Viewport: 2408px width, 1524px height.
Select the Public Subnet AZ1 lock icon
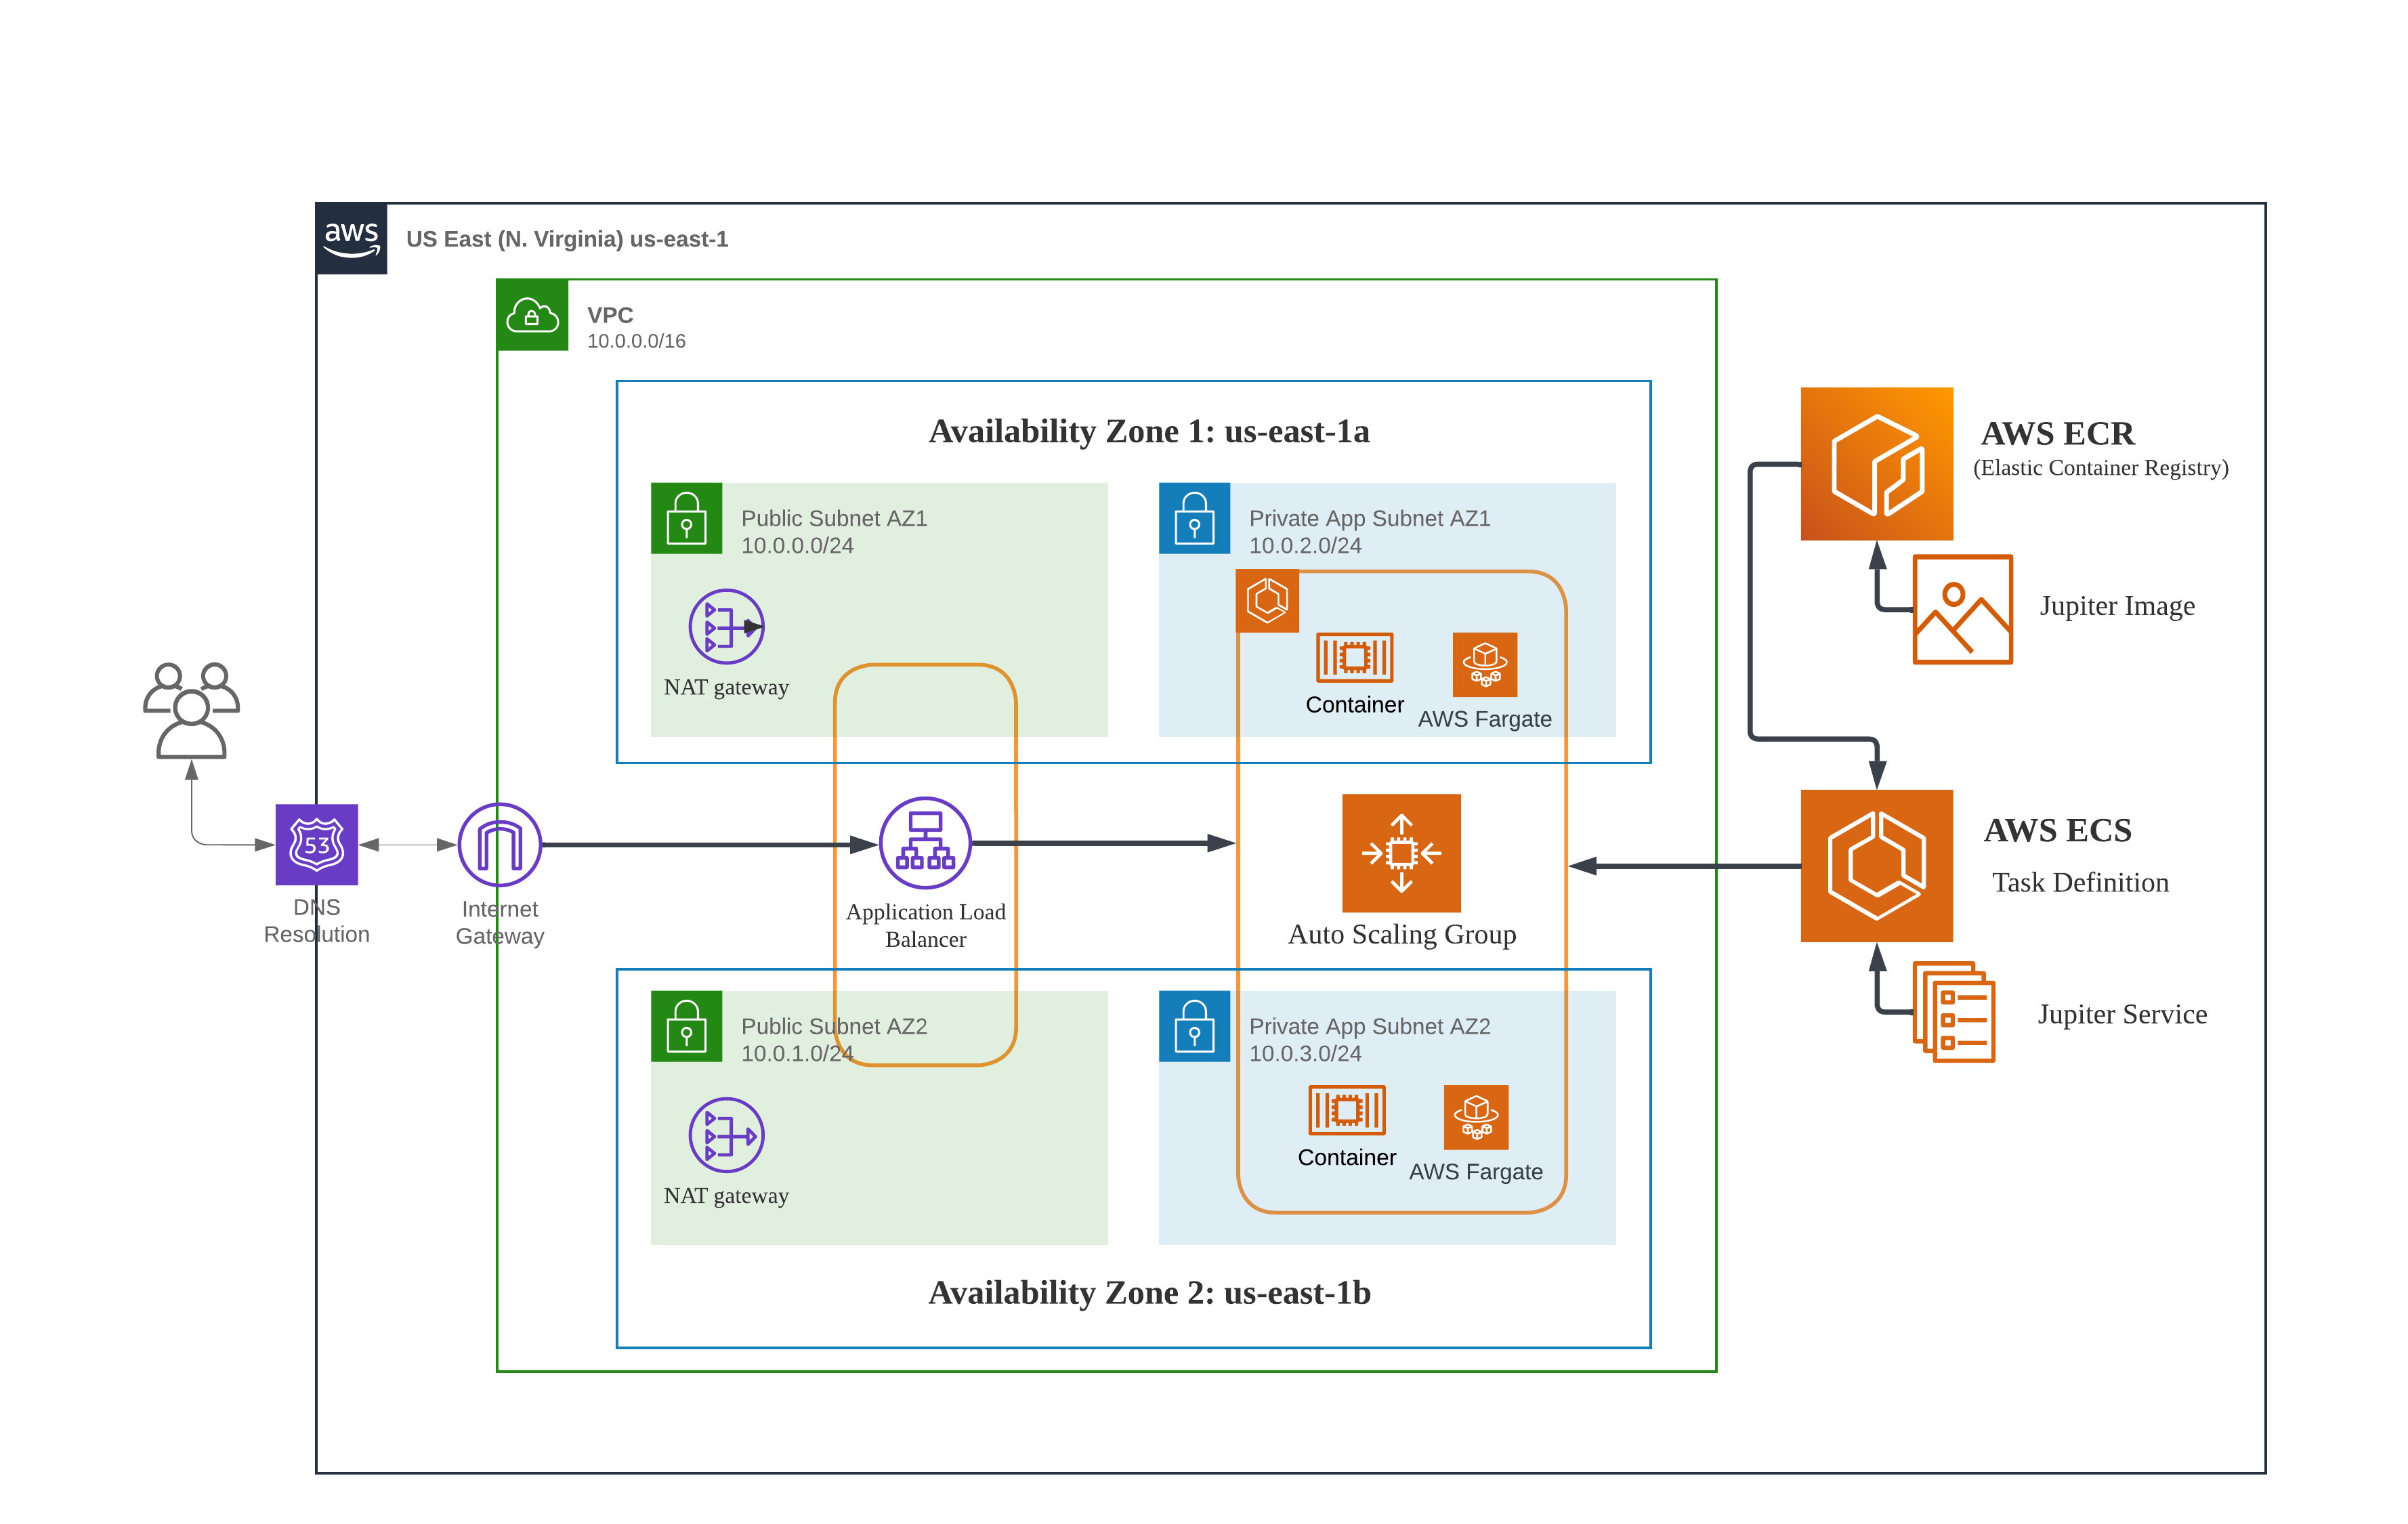686,518
